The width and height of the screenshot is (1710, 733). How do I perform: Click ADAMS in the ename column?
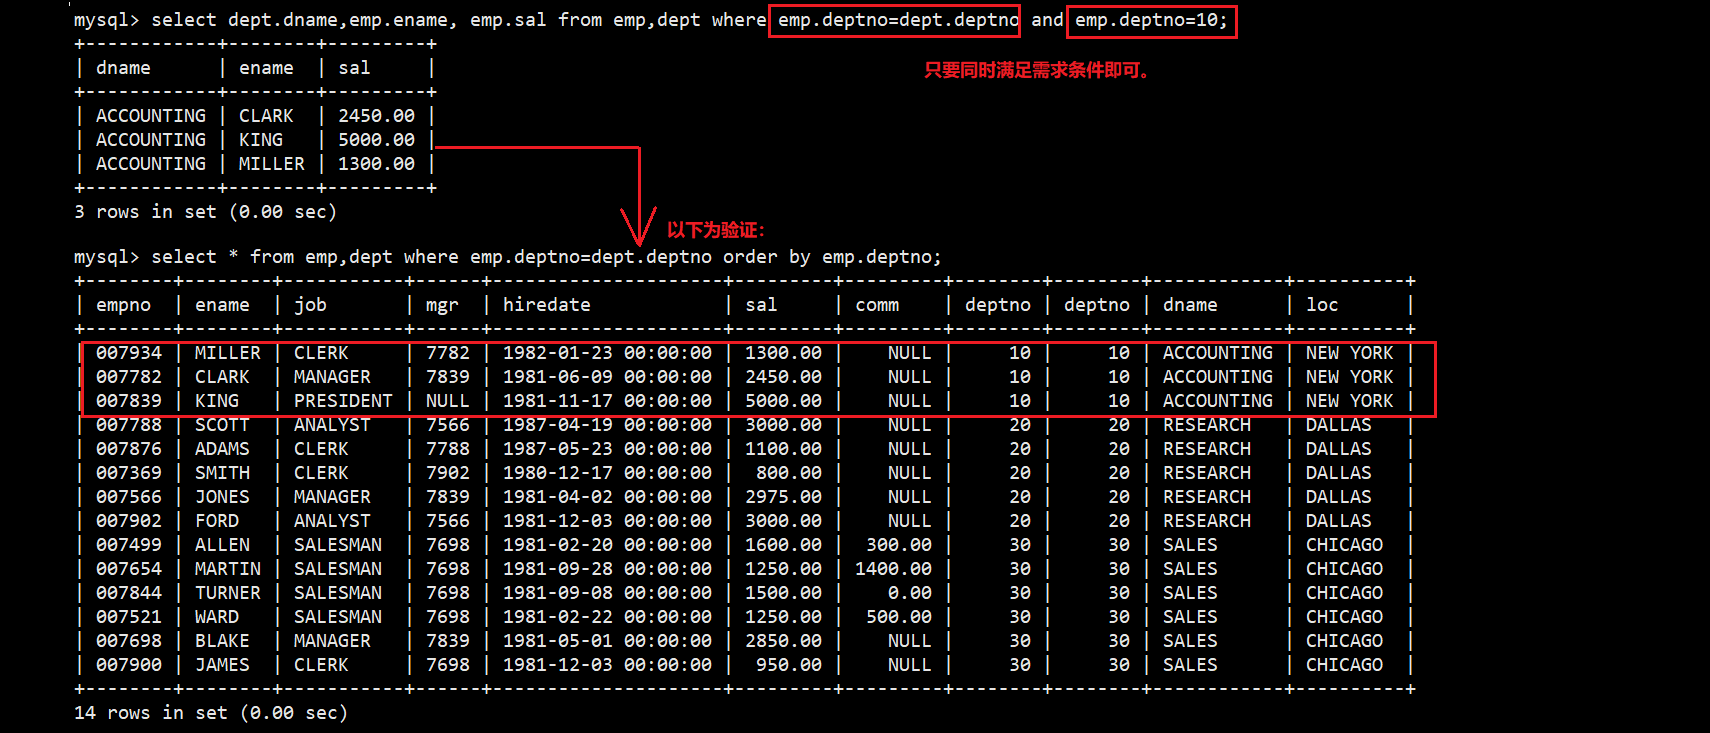(x=222, y=449)
